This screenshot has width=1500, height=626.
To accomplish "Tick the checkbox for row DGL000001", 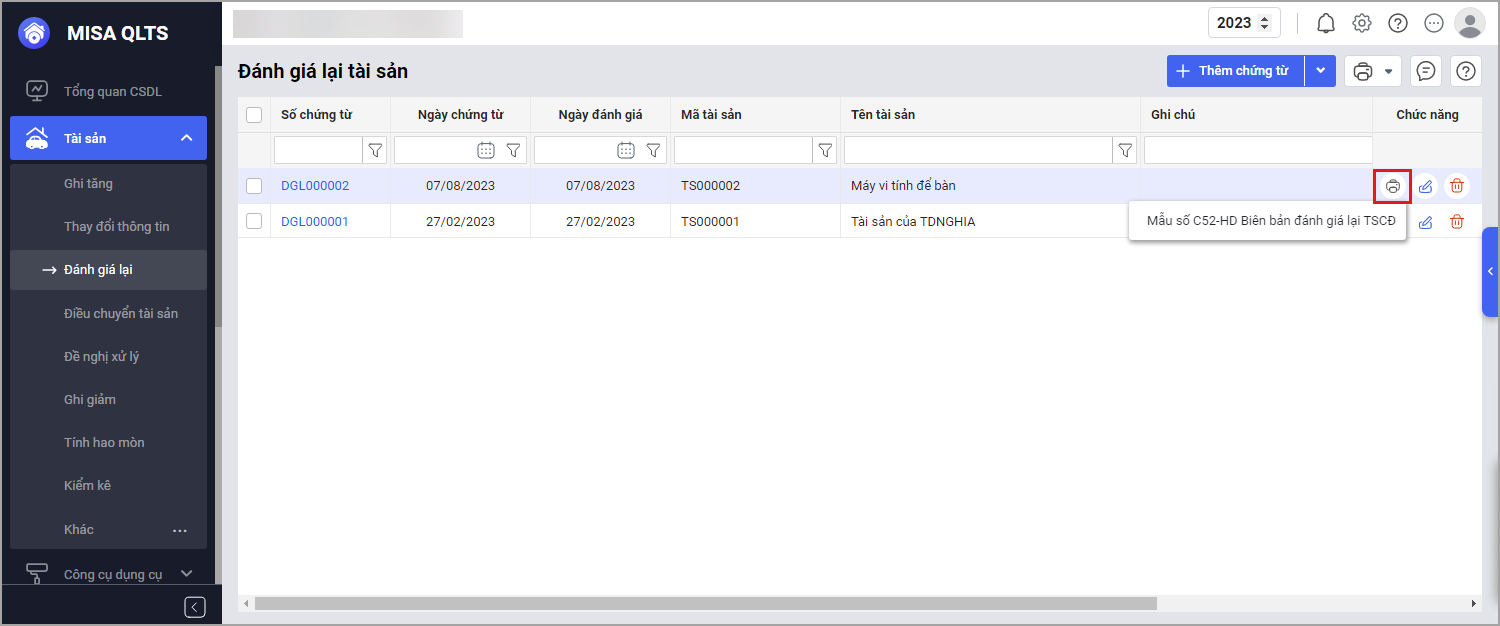I will point(254,221).
